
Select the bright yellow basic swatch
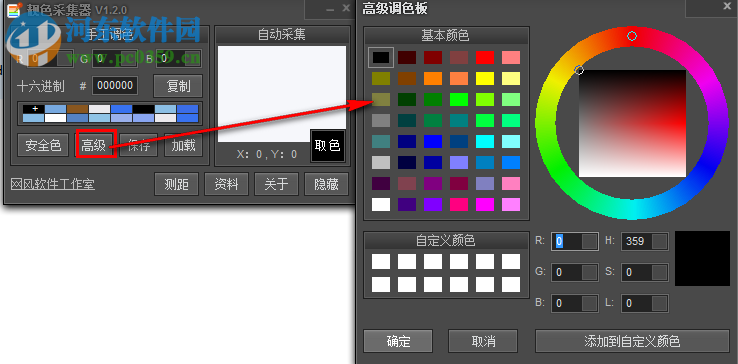pyautogui.click(x=485, y=78)
